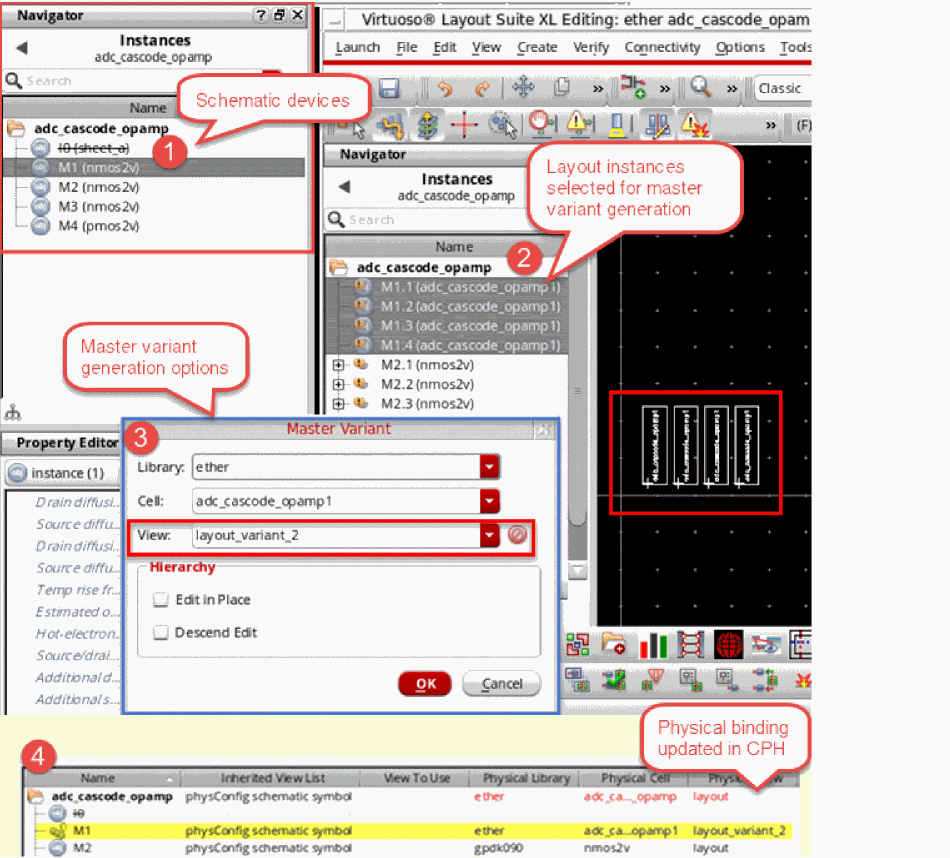Screen dimensions: 950x858
Task: Click the green checkmark verify binding icon
Action: (x=614, y=680)
